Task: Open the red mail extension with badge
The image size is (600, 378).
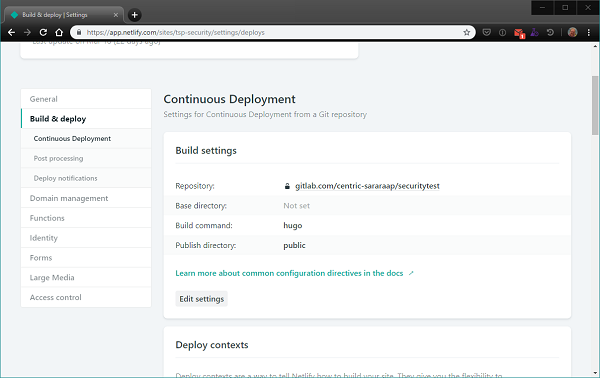Action: pyautogui.click(x=519, y=33)
